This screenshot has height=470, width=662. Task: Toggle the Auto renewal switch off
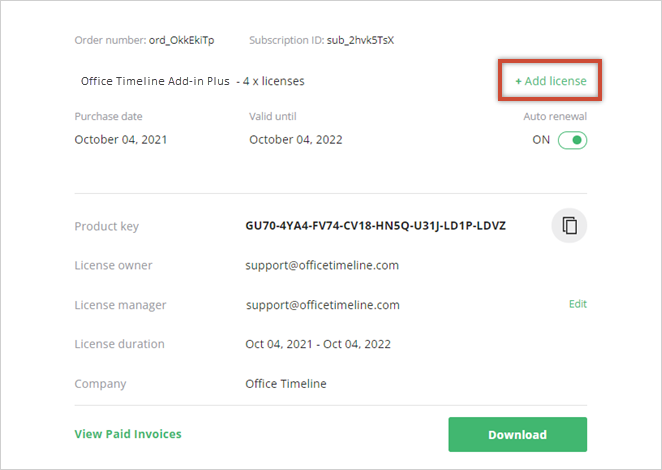(x=572, y=140)
